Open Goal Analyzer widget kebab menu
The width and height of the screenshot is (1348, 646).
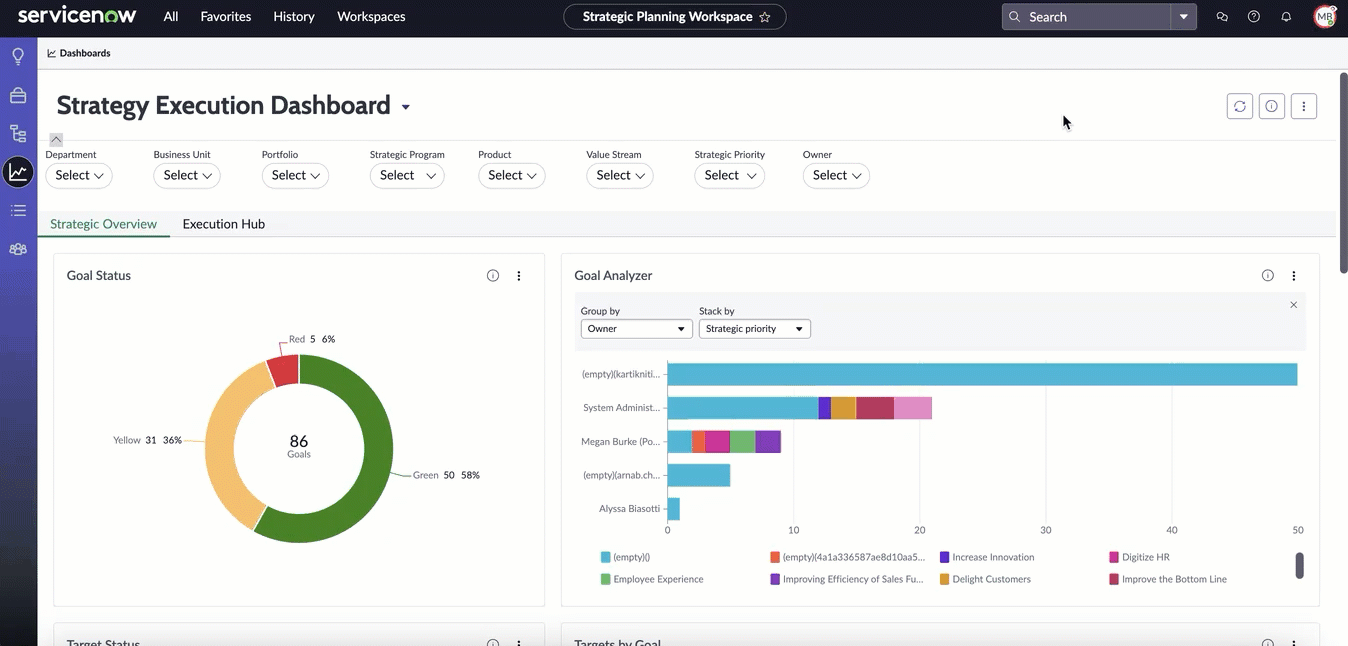click(1294, 276)
